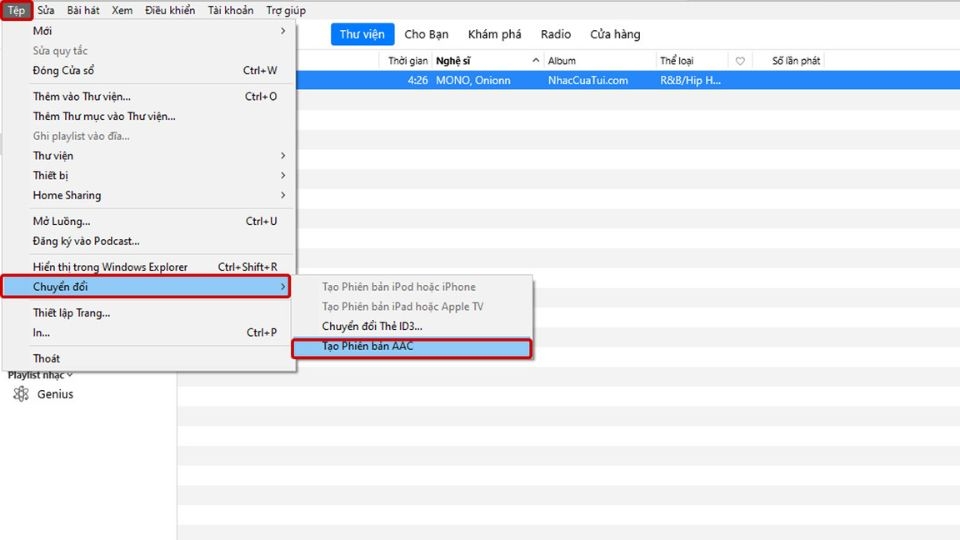This screenshot has width=960, height=540.
Task: Expand the Thư viện submenu
Action: (149, 156)
